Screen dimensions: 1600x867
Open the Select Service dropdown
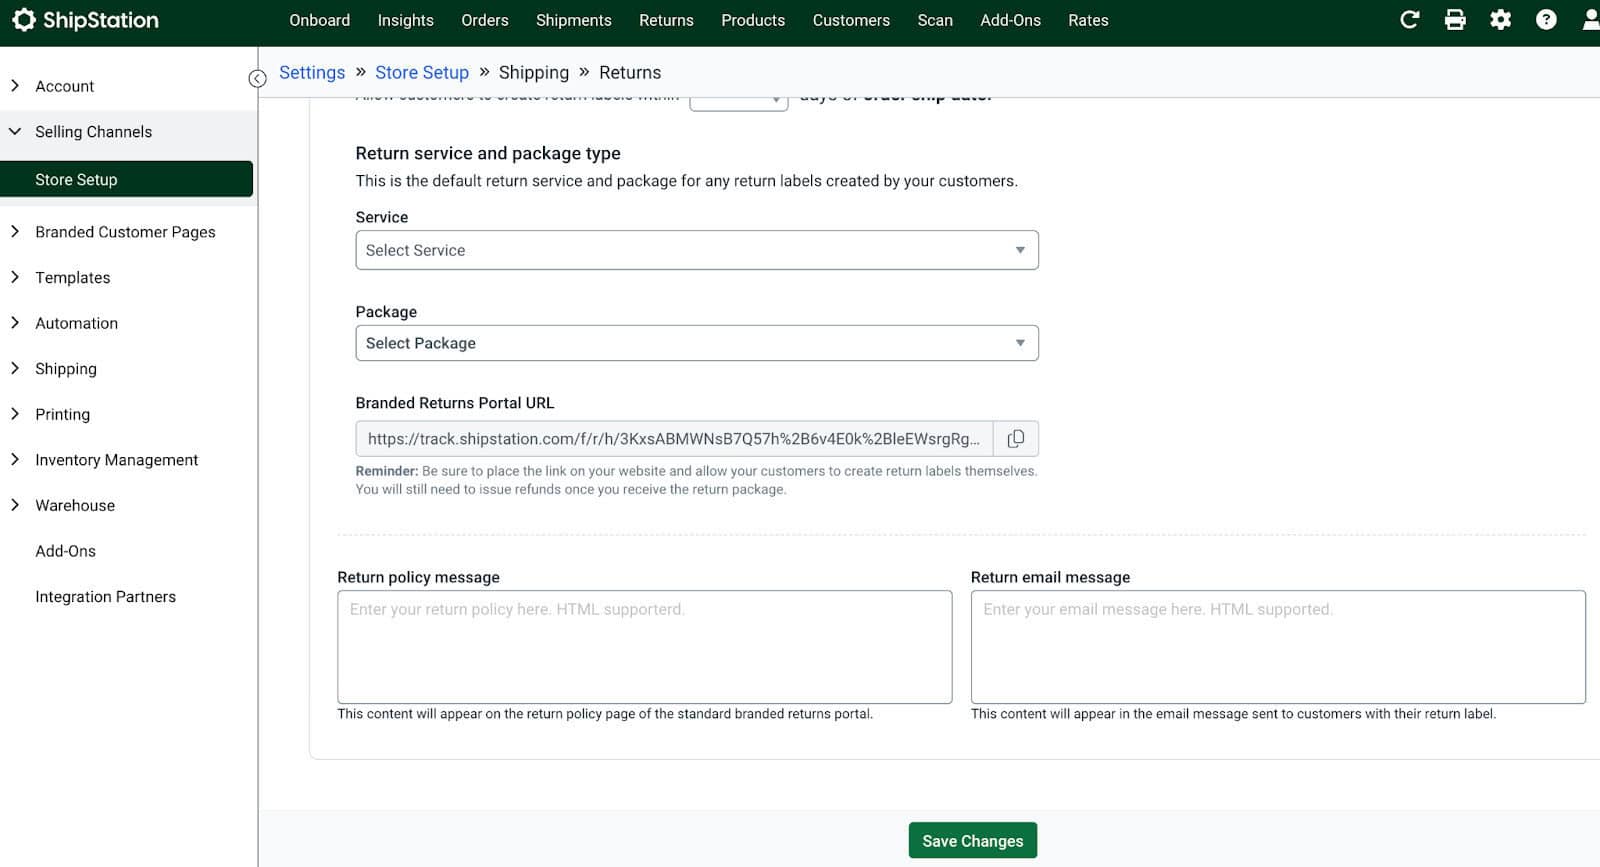[x=696, y=250]
